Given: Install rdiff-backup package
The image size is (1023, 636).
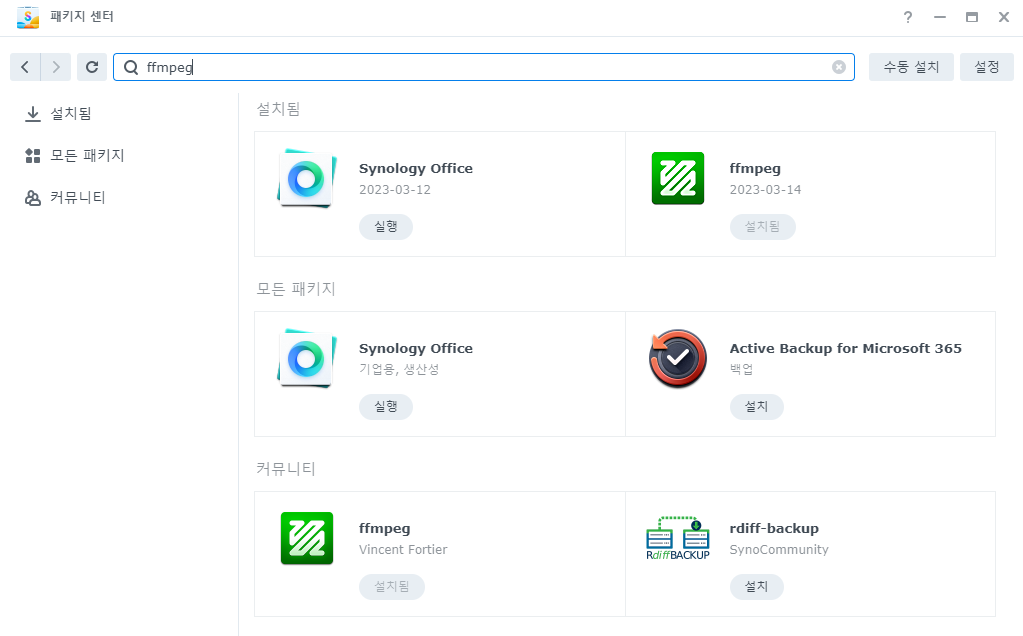Looking at the screenshot, I should [756, 586].
